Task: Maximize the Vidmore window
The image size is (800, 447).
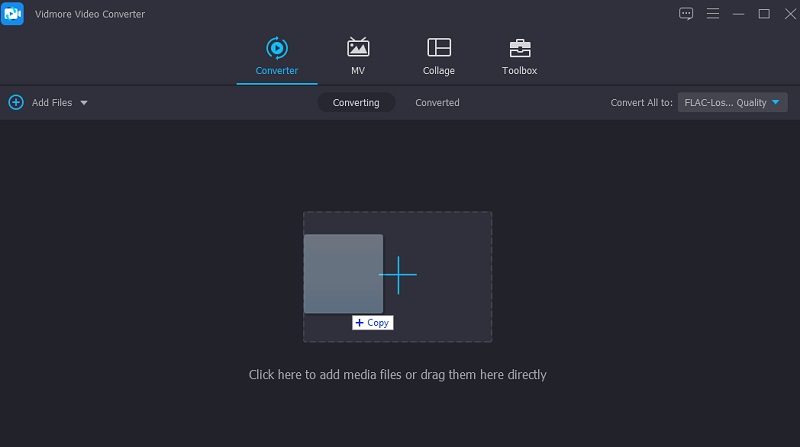Action: point(764,13)
